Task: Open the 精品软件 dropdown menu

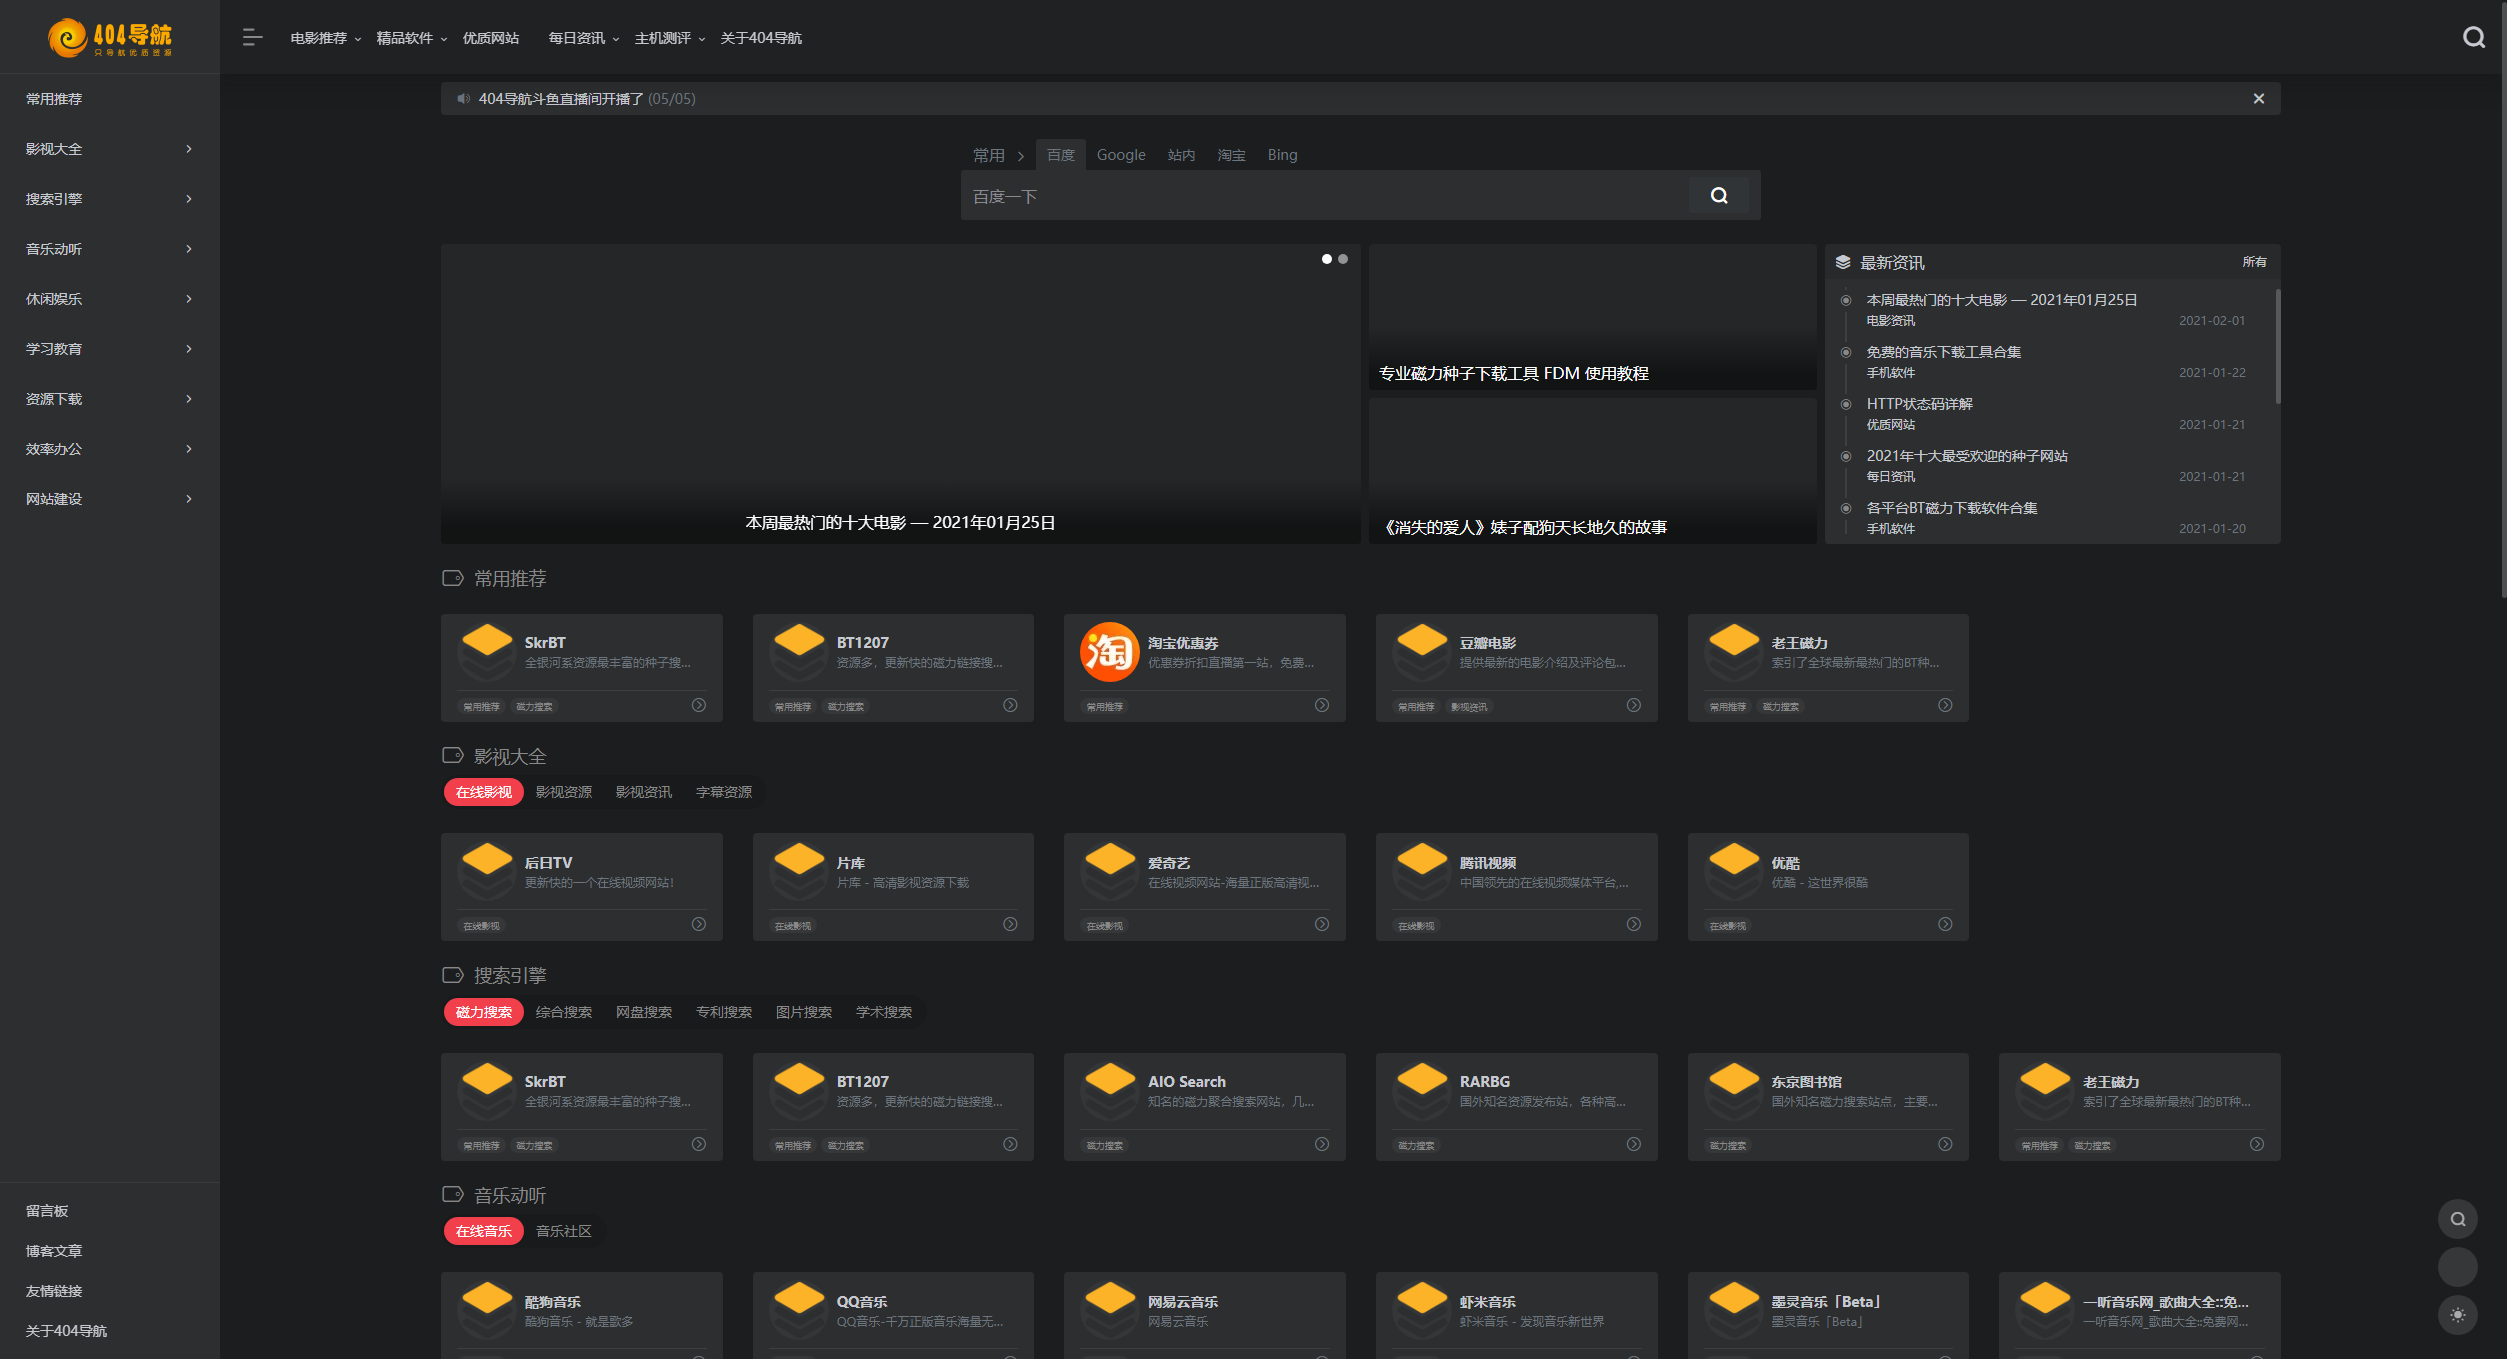Action: [411, 38]
